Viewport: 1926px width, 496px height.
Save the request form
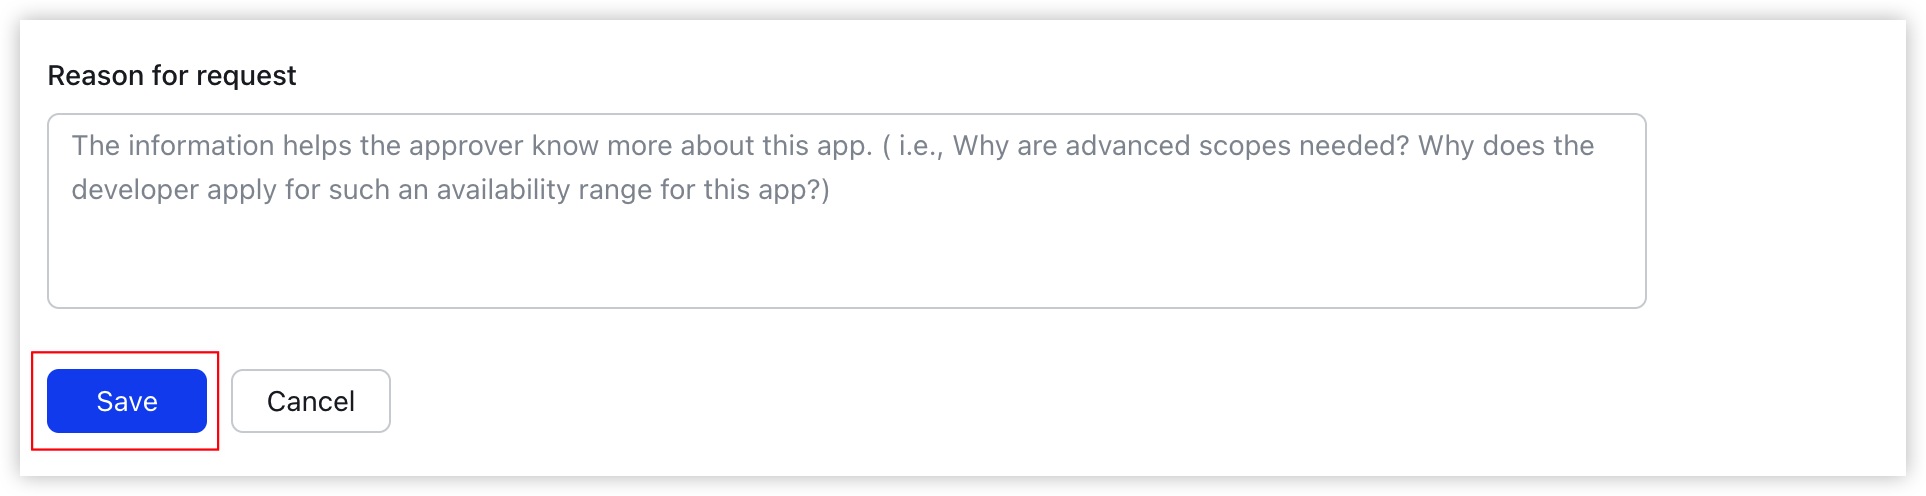click(x=127, y=401)
